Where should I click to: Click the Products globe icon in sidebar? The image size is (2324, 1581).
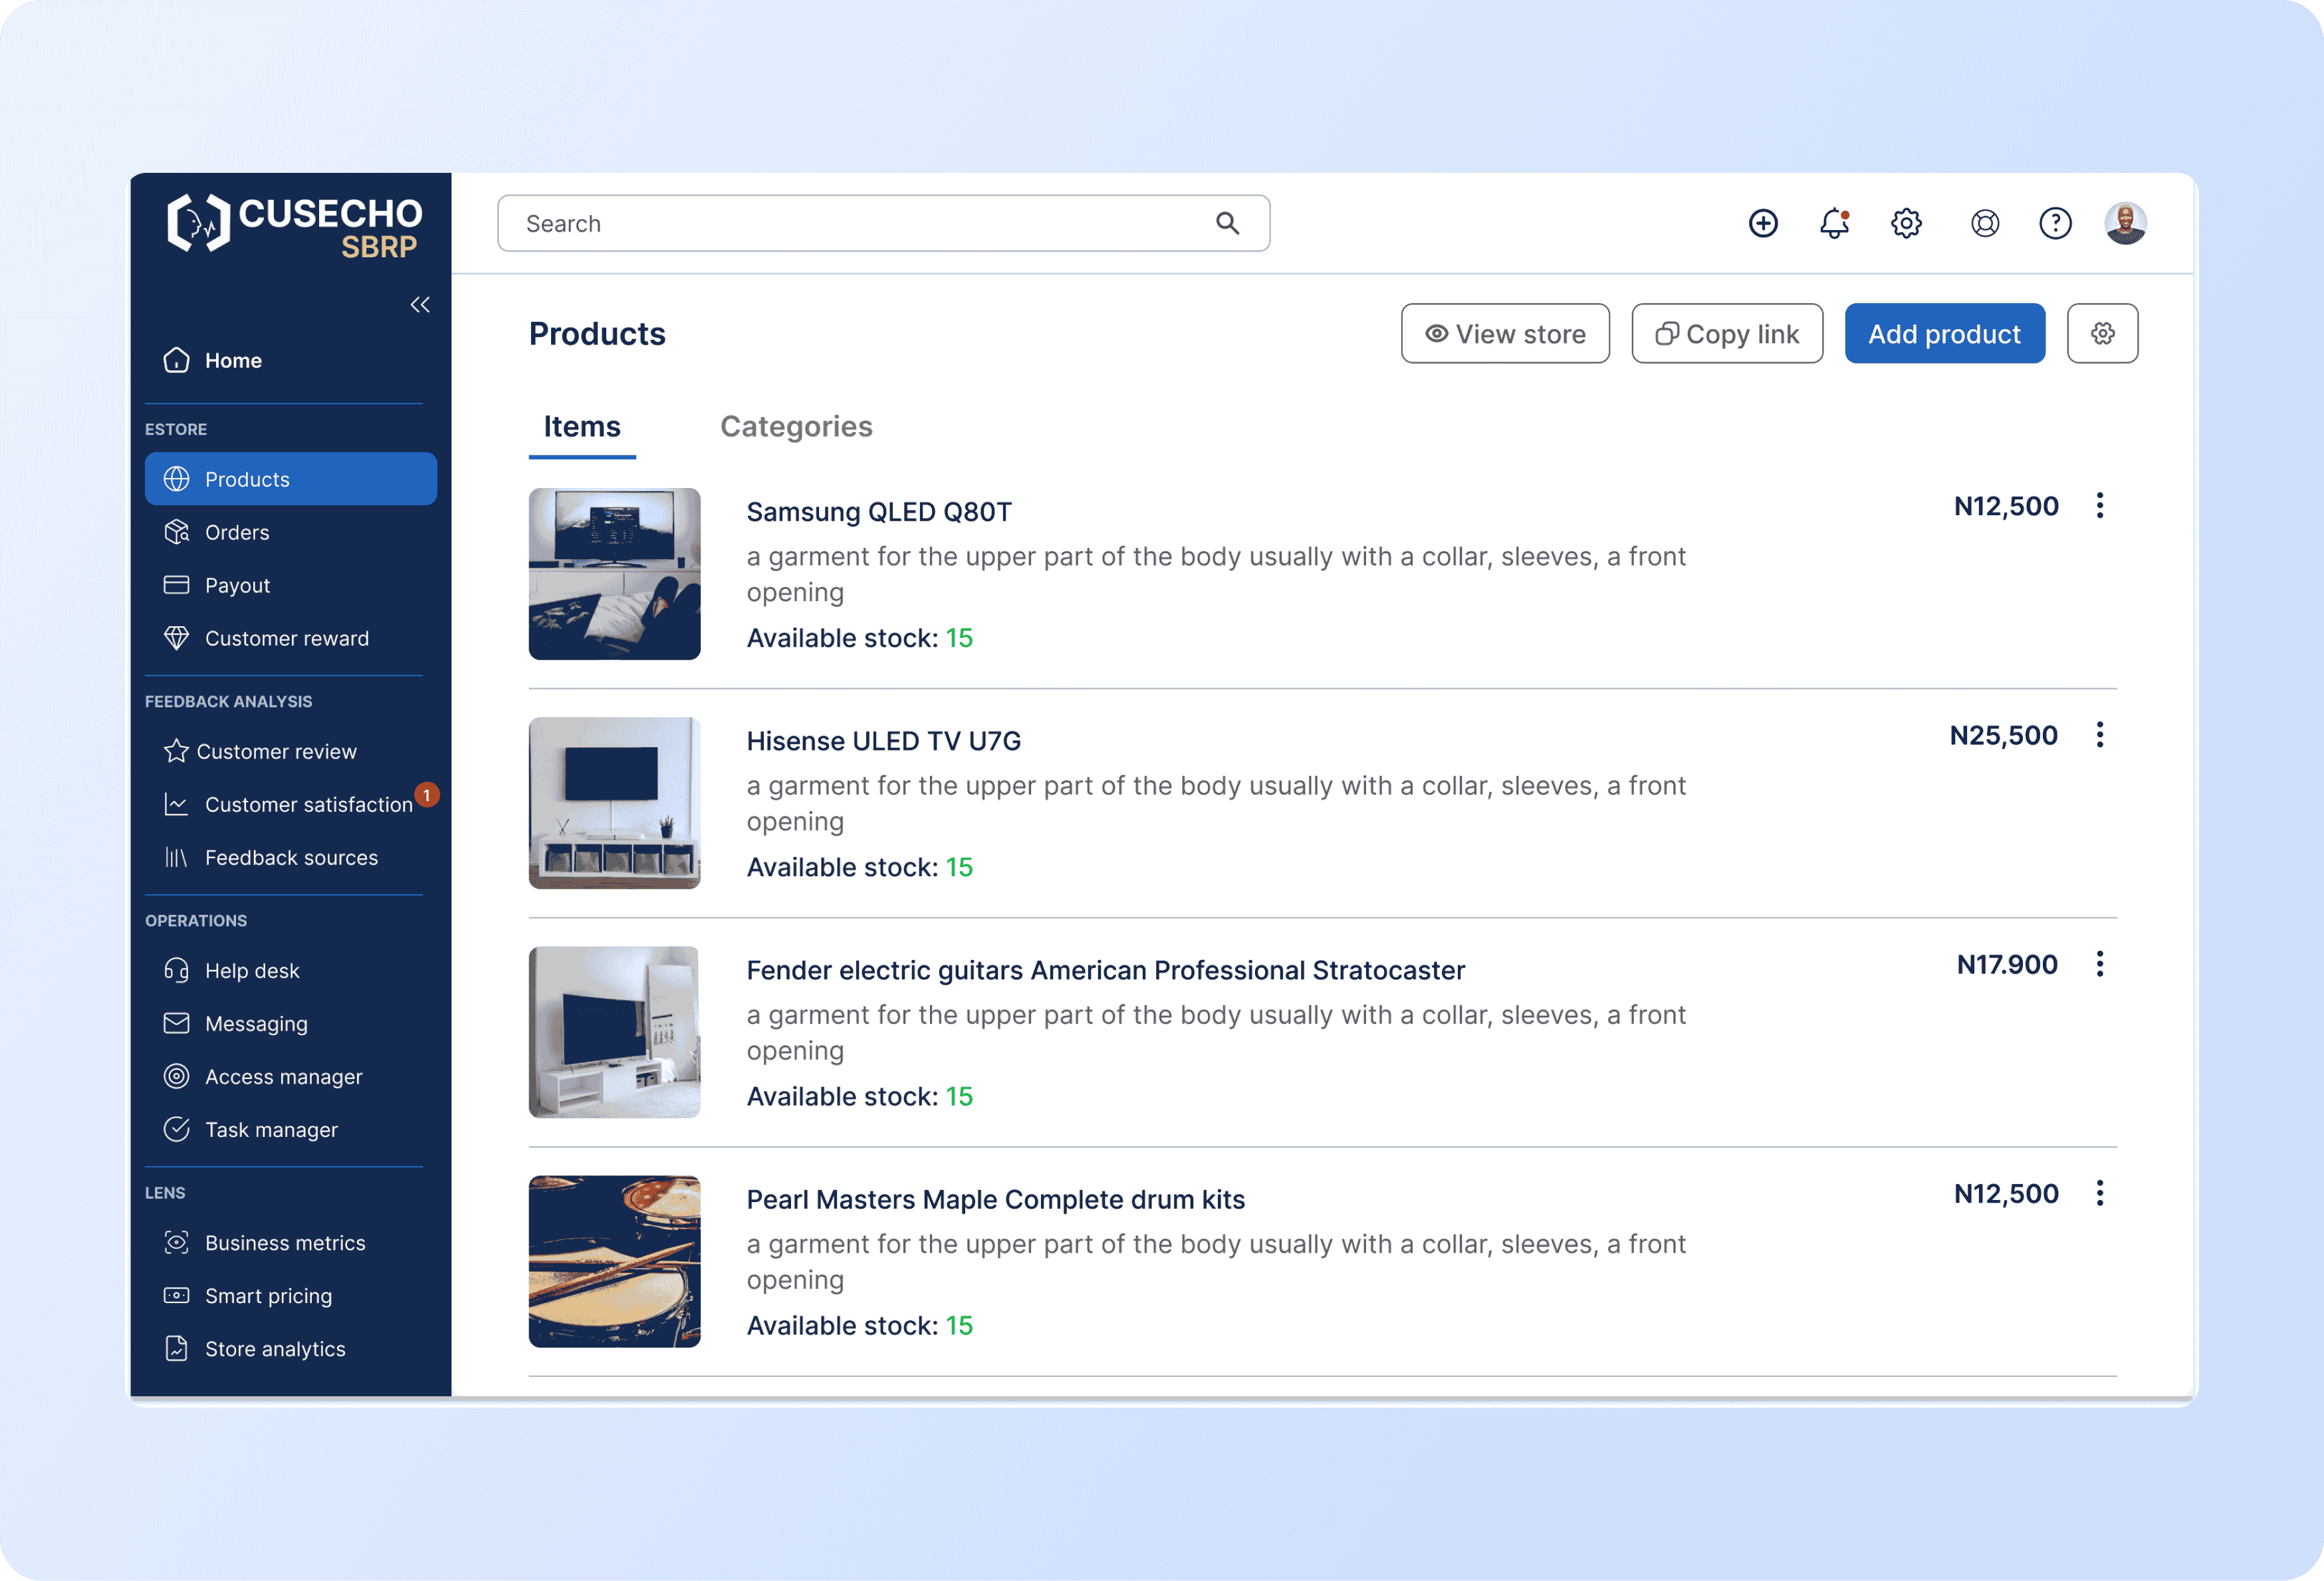pyautogui.click(x=176, y=479)
